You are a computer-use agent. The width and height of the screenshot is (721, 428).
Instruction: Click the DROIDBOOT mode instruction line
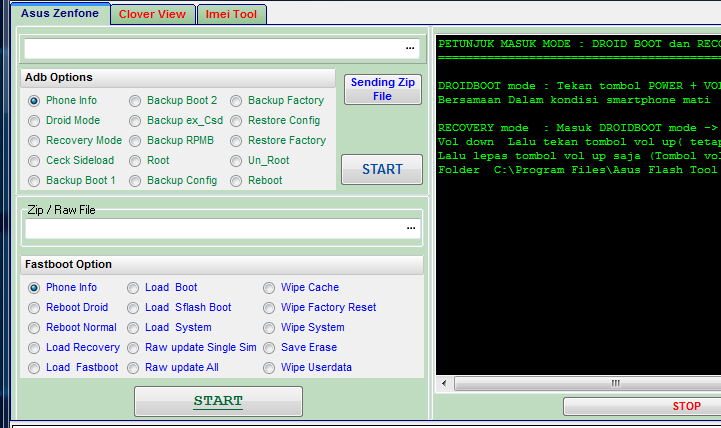pyautogui.click(x=579, y=86)
